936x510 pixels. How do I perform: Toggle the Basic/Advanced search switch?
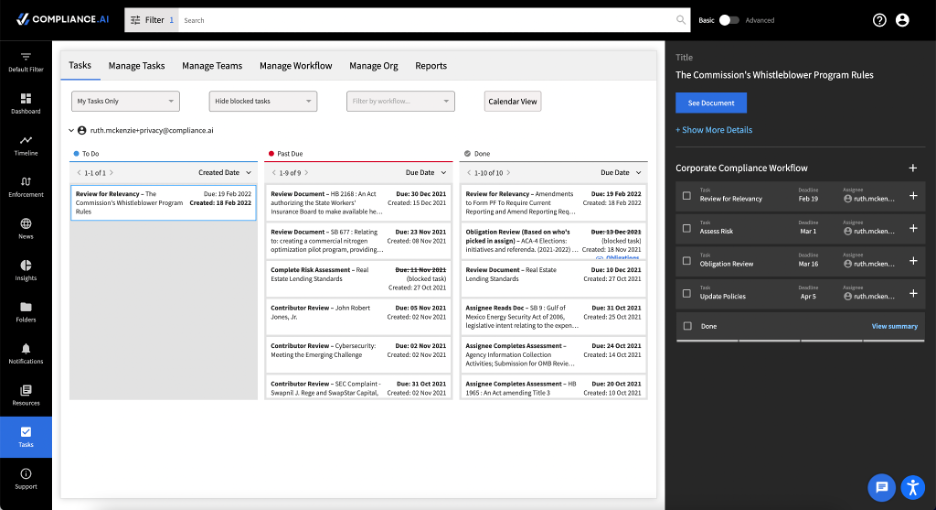pyautogui.click(x=729, y=20)
